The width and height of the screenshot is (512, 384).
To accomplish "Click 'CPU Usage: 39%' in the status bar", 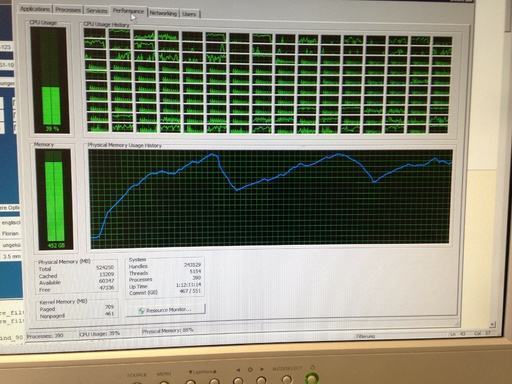I will pyautogui.click(x=99, y=334).
